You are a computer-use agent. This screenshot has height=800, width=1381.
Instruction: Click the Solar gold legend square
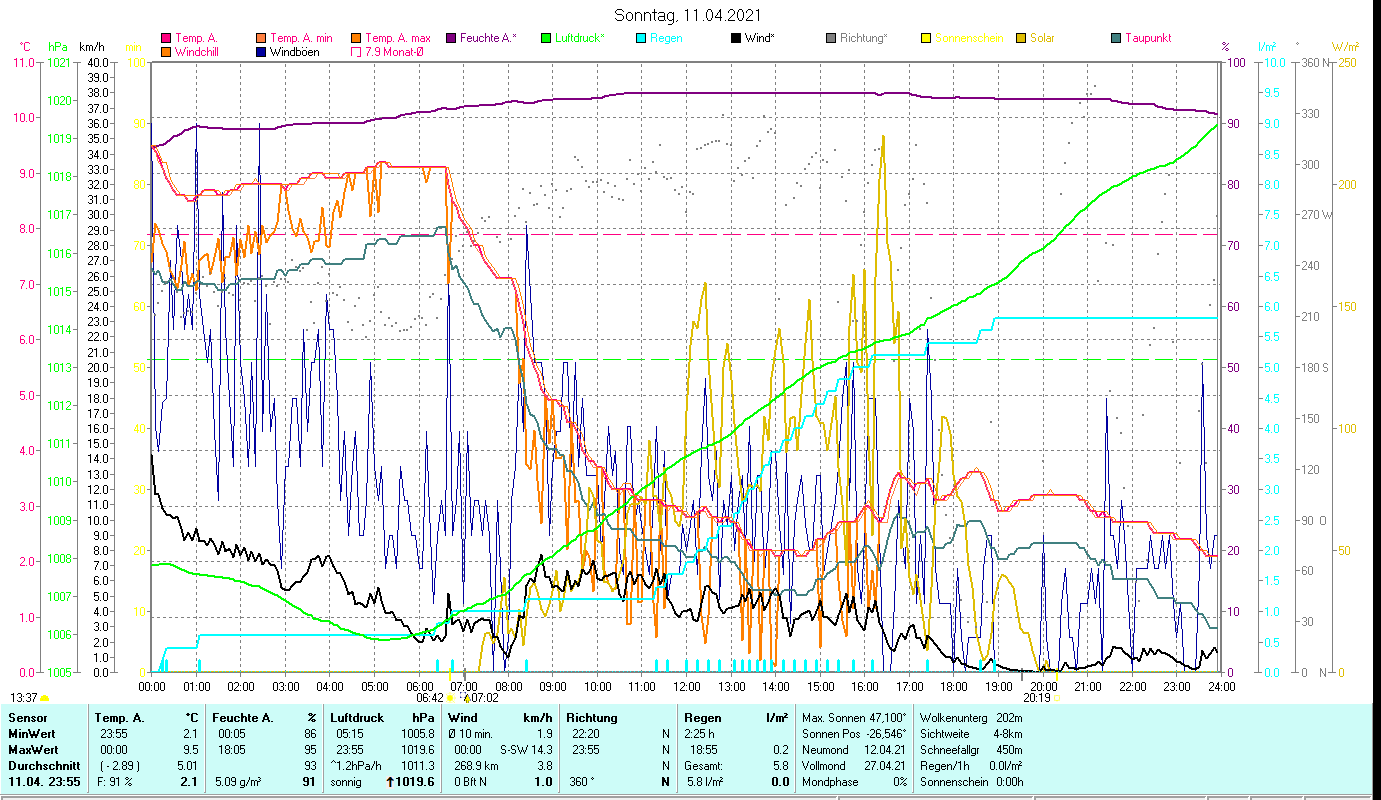click(1020, 38)
